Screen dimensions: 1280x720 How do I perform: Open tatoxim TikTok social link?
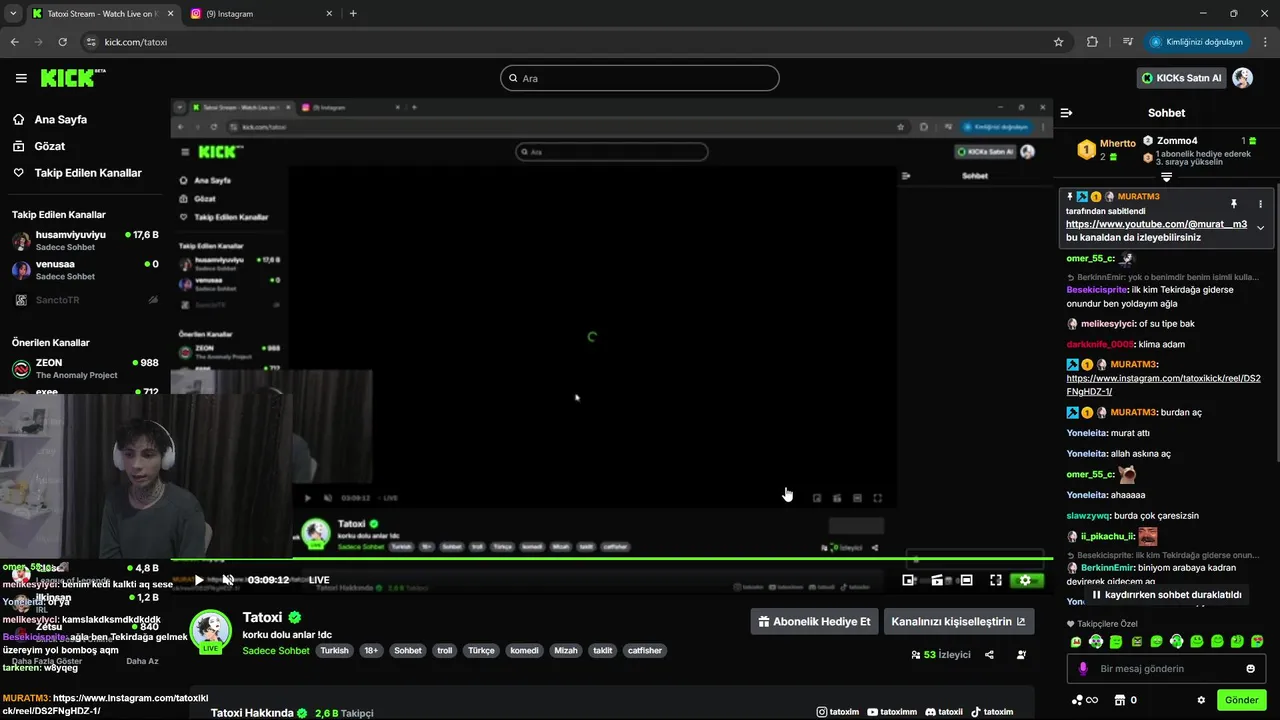[x=992, y=712]
